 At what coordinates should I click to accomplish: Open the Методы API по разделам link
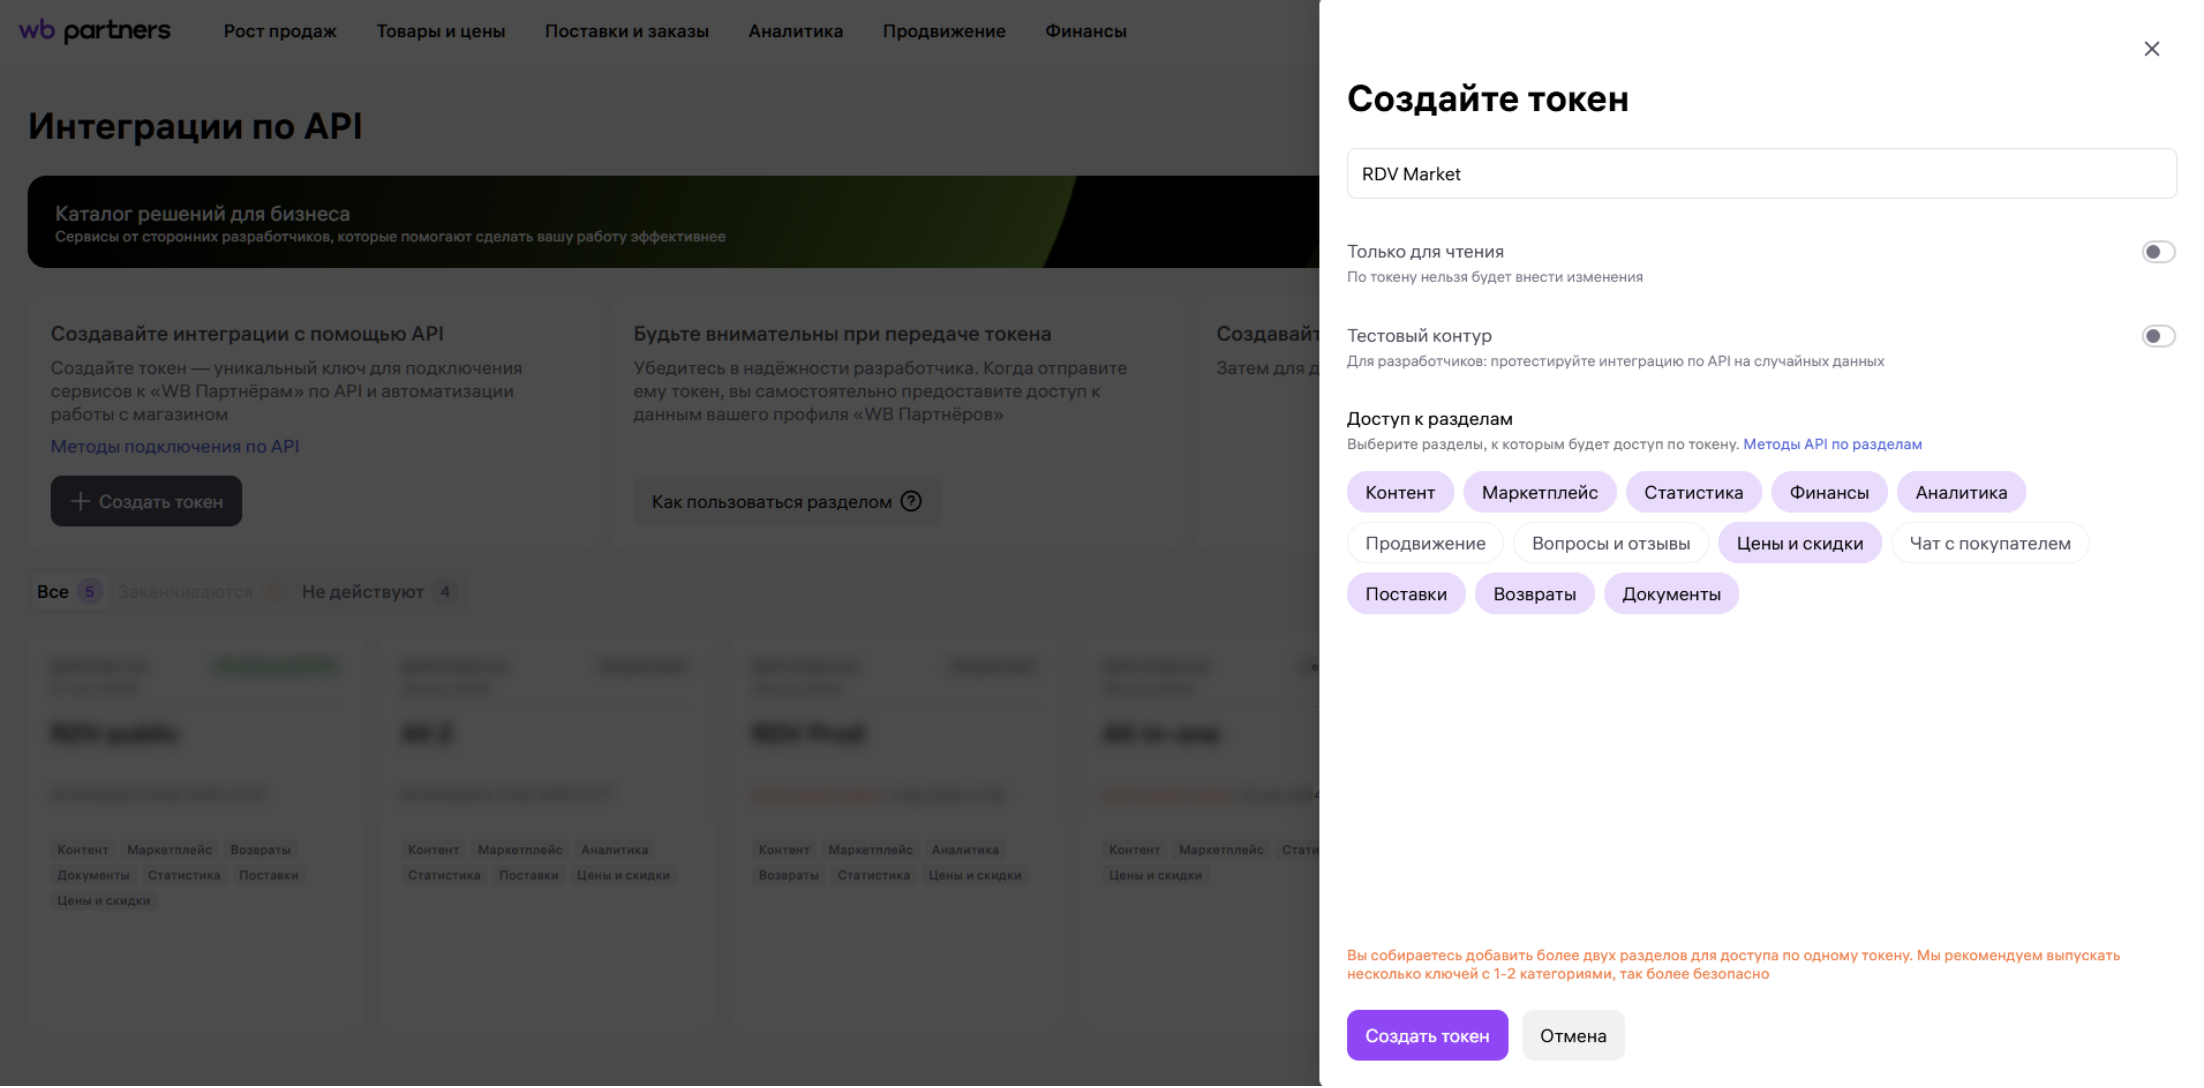[x=1831, y=444]
